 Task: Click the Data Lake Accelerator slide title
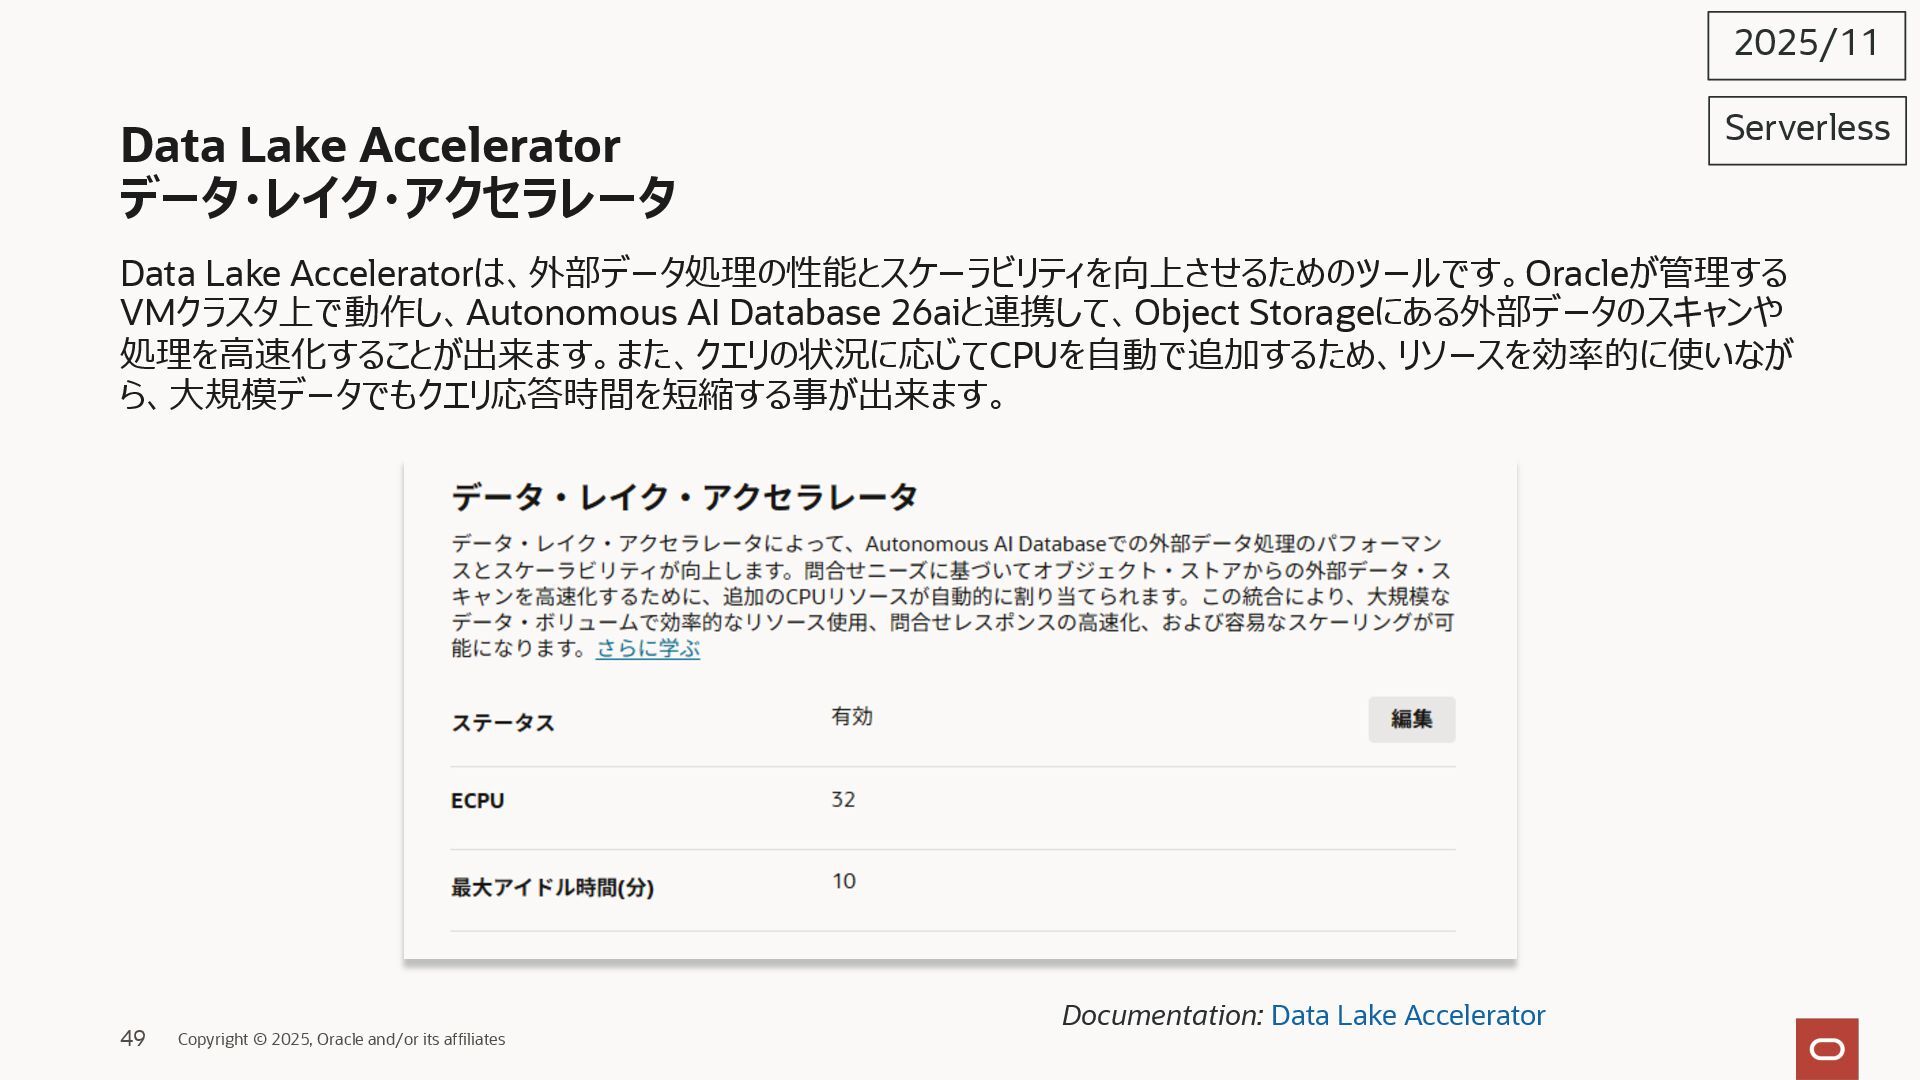point(370,145)
